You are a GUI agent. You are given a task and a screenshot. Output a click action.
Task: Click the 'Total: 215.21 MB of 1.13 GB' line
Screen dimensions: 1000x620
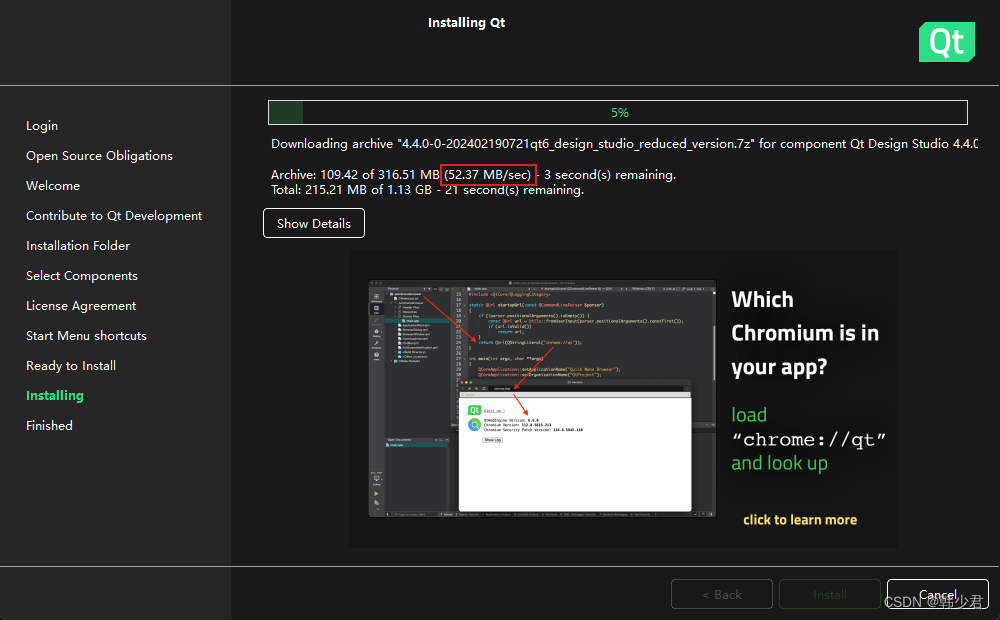point(427,190)
